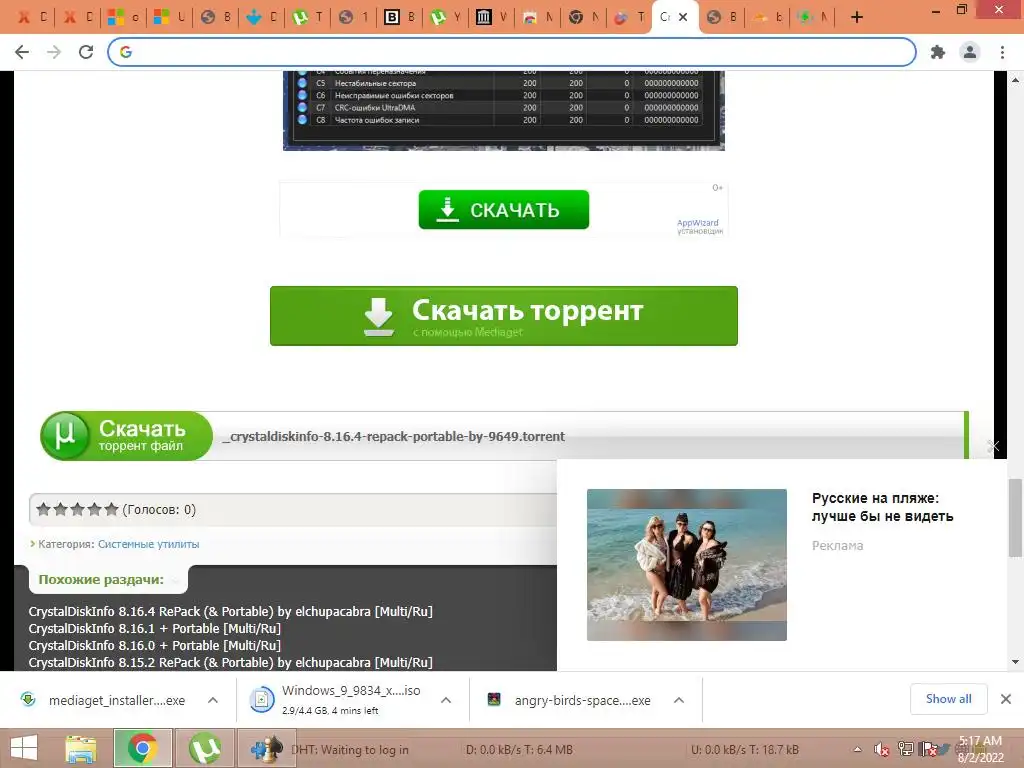
Task: Open uTorrent from the taskbar
Action: pyautogui.click(x=205, y=748)
